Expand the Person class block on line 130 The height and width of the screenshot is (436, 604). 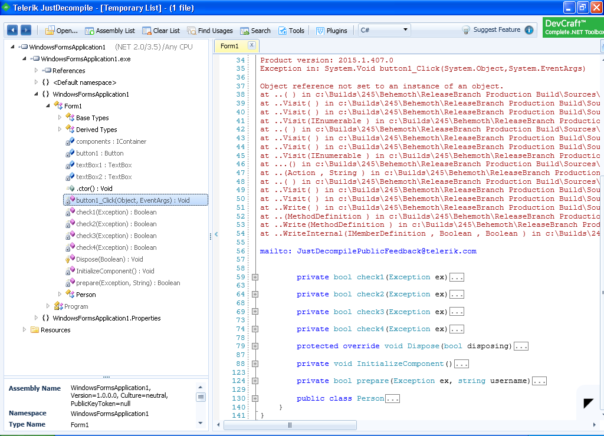pos(255,398)
